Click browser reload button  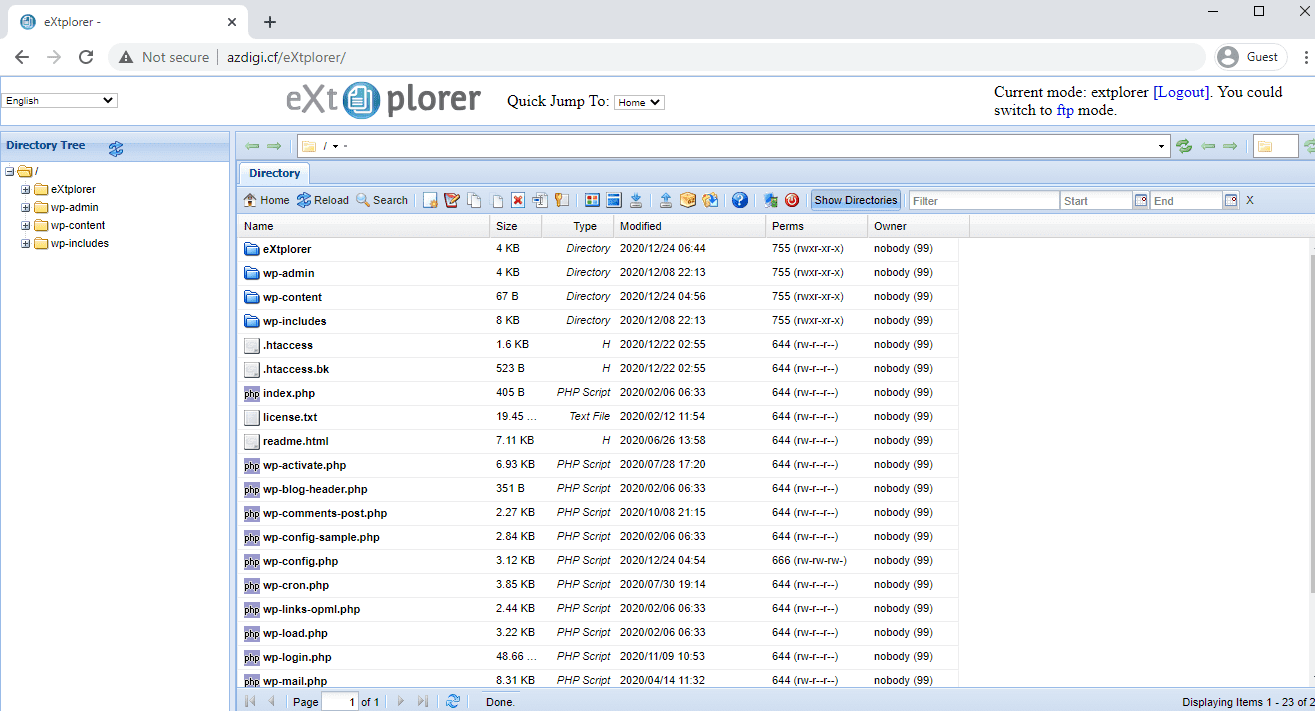coord(86,57)
